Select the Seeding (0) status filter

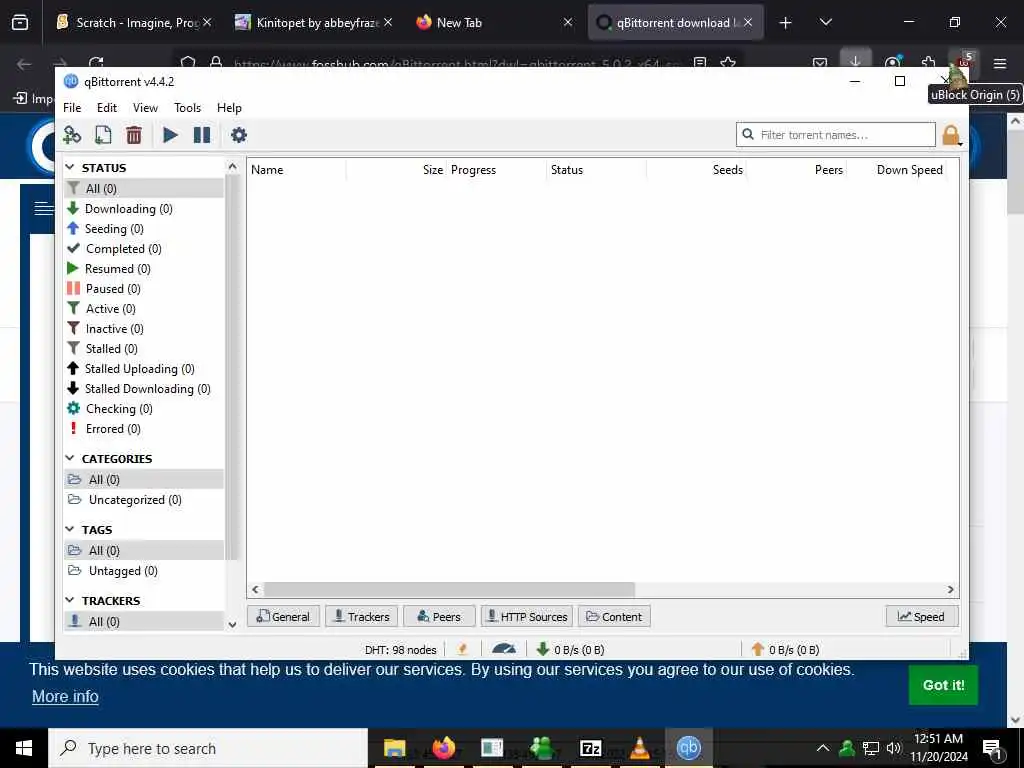click(144, 229)
